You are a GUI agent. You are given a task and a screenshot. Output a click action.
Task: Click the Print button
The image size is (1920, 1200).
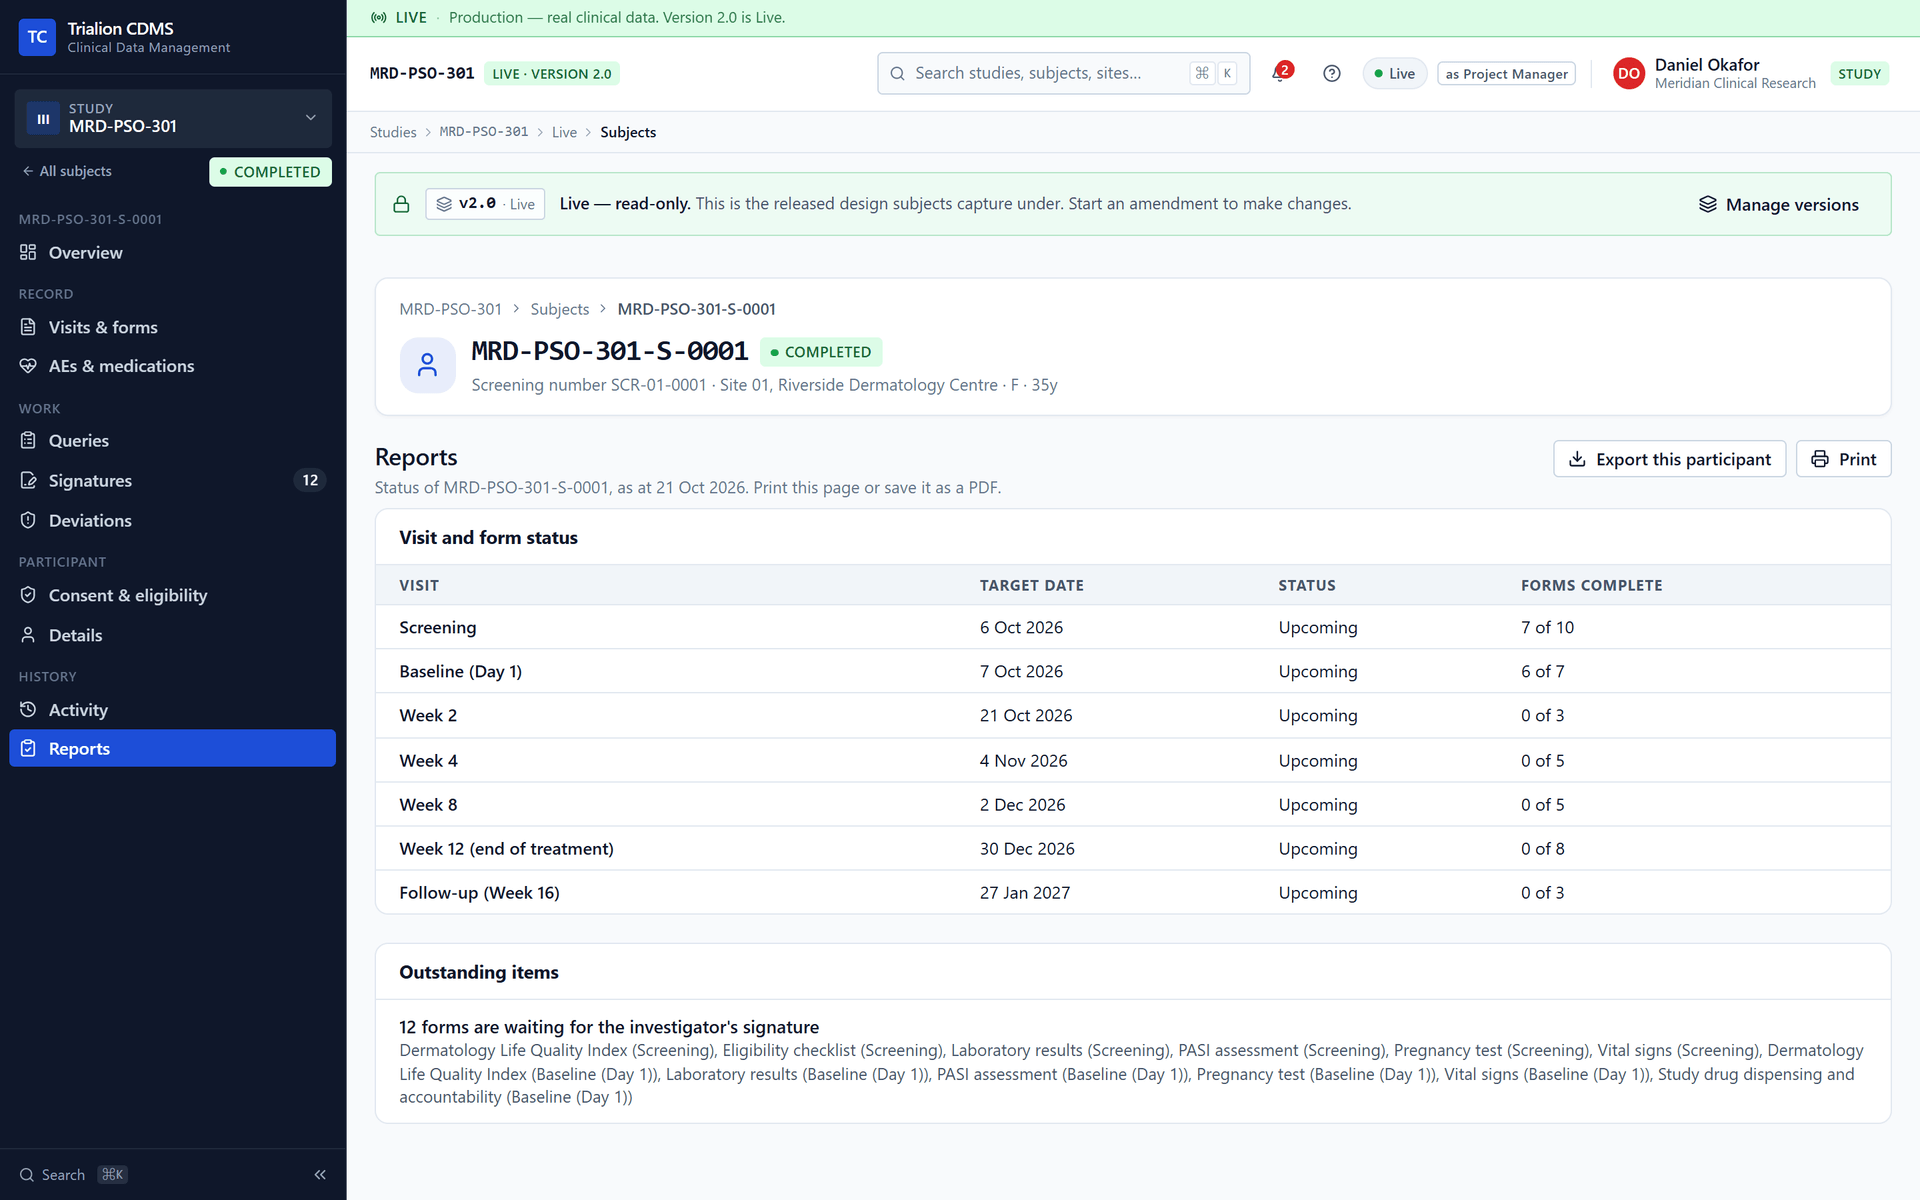[x=1843, y=459]
